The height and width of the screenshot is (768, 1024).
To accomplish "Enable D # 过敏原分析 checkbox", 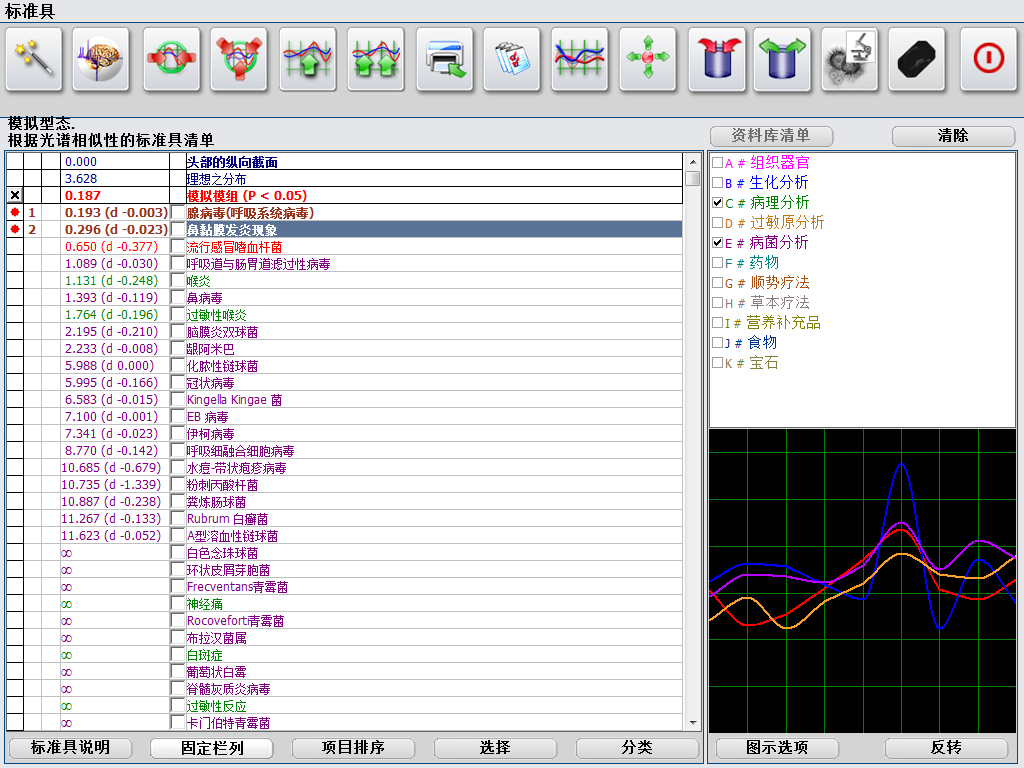I will click(718, 223).
